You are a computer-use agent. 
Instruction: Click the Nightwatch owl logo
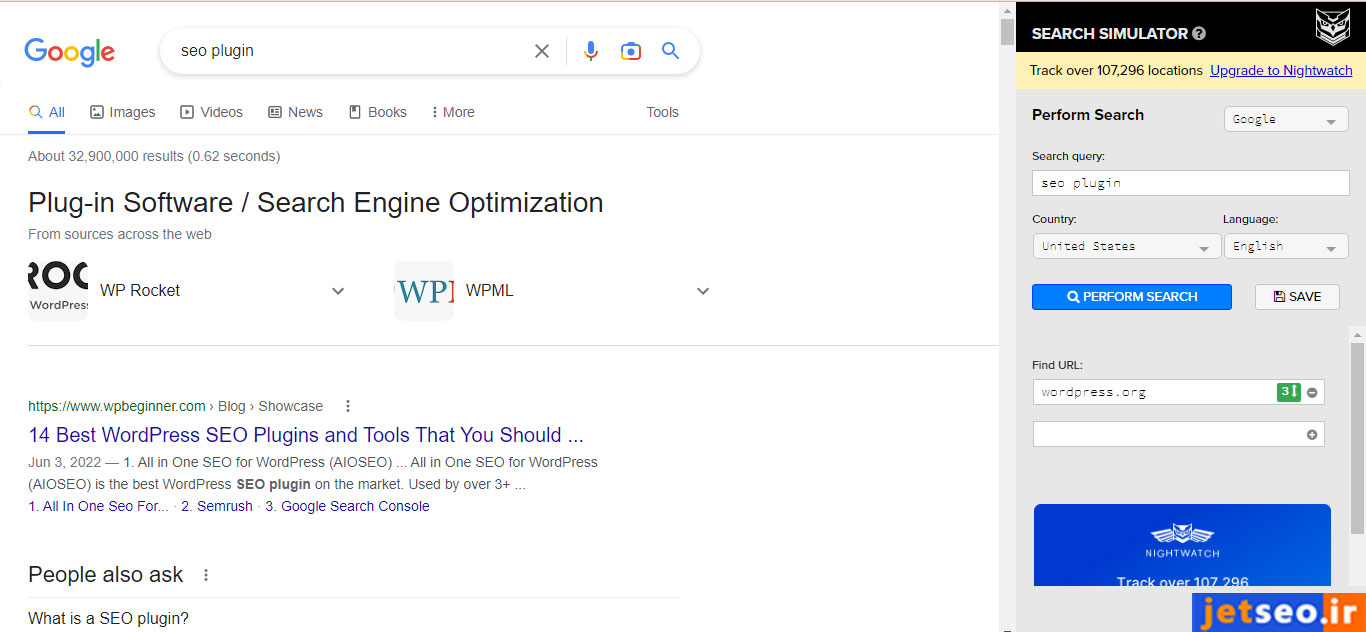[1332, 25]
